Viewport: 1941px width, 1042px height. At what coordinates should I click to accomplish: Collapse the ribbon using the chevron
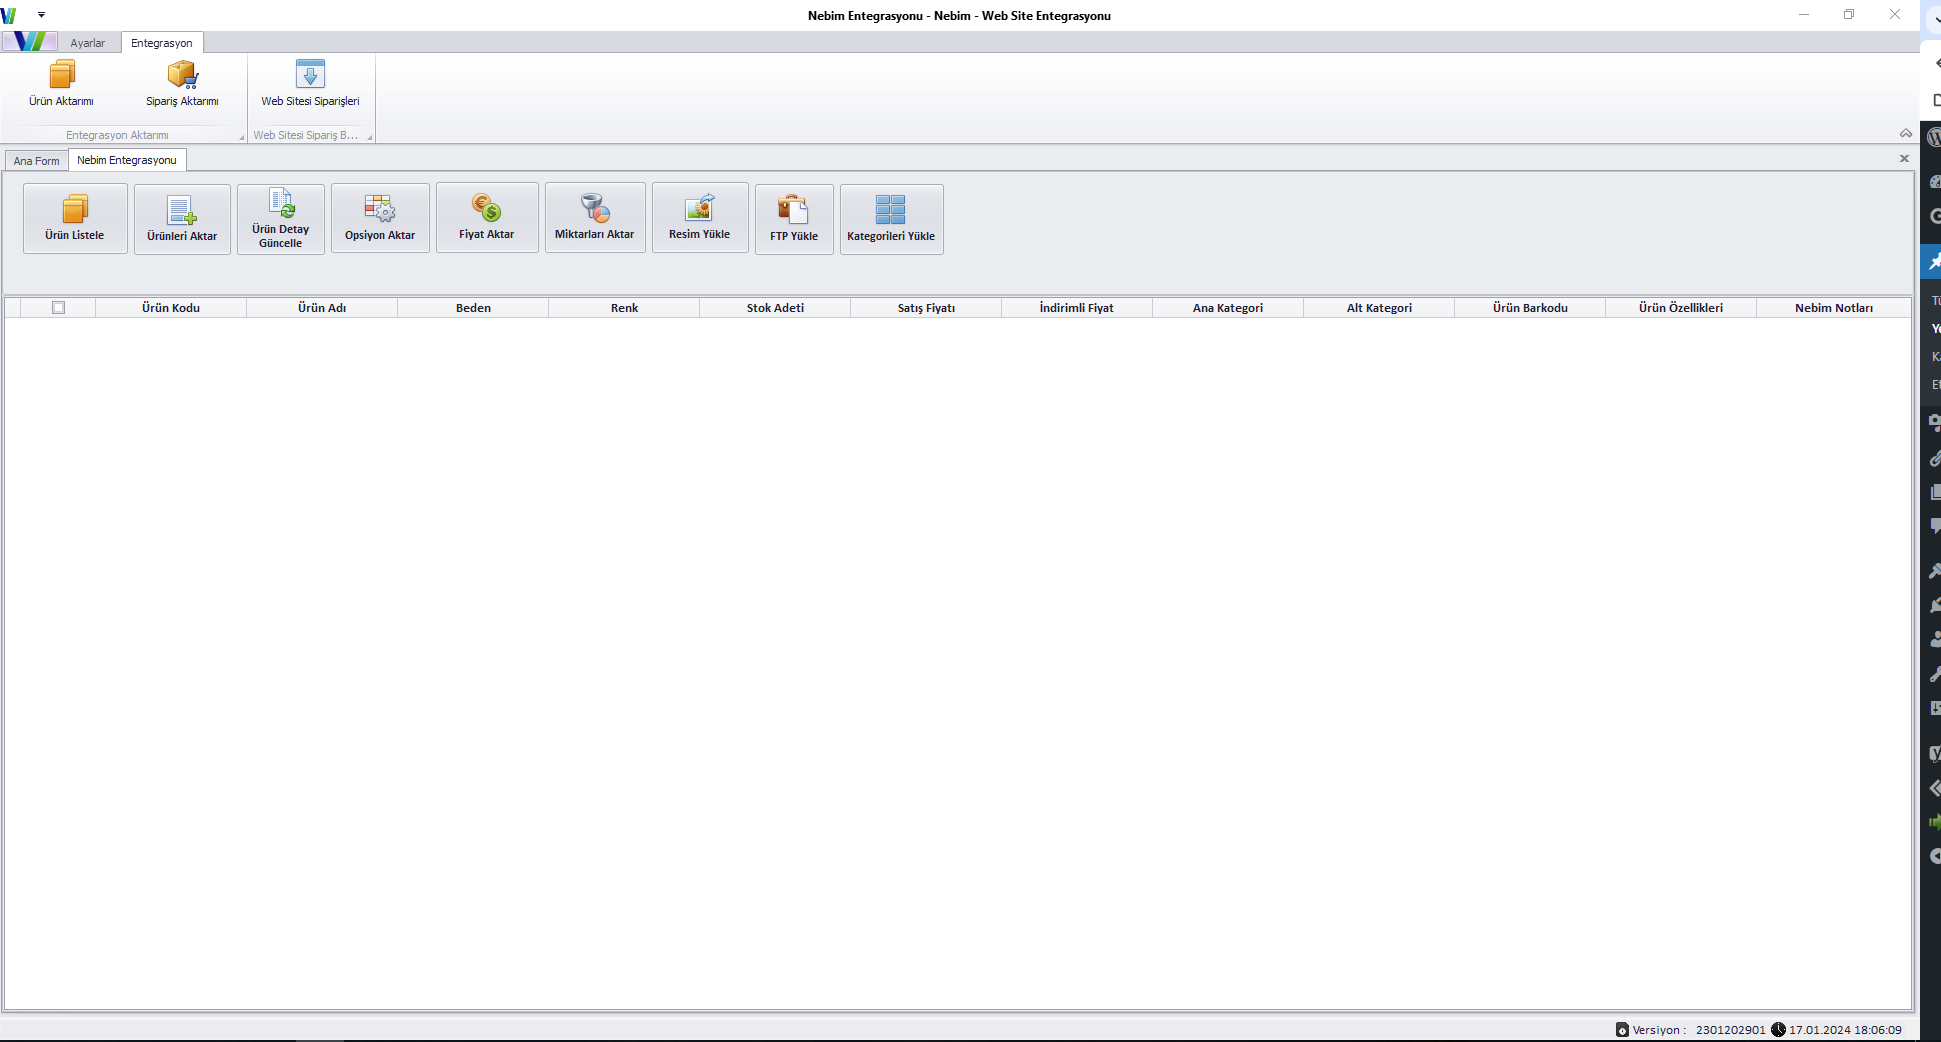click(1906, 133)
